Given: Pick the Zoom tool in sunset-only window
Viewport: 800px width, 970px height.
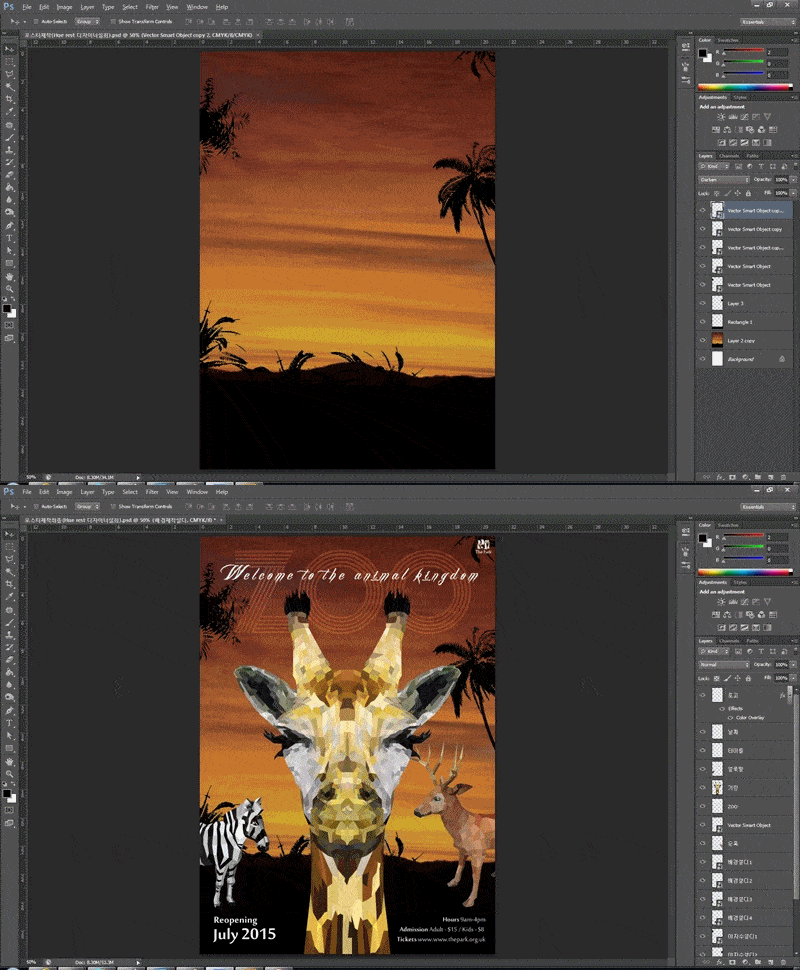Looking at the screenshot, I should click(9, 289).
